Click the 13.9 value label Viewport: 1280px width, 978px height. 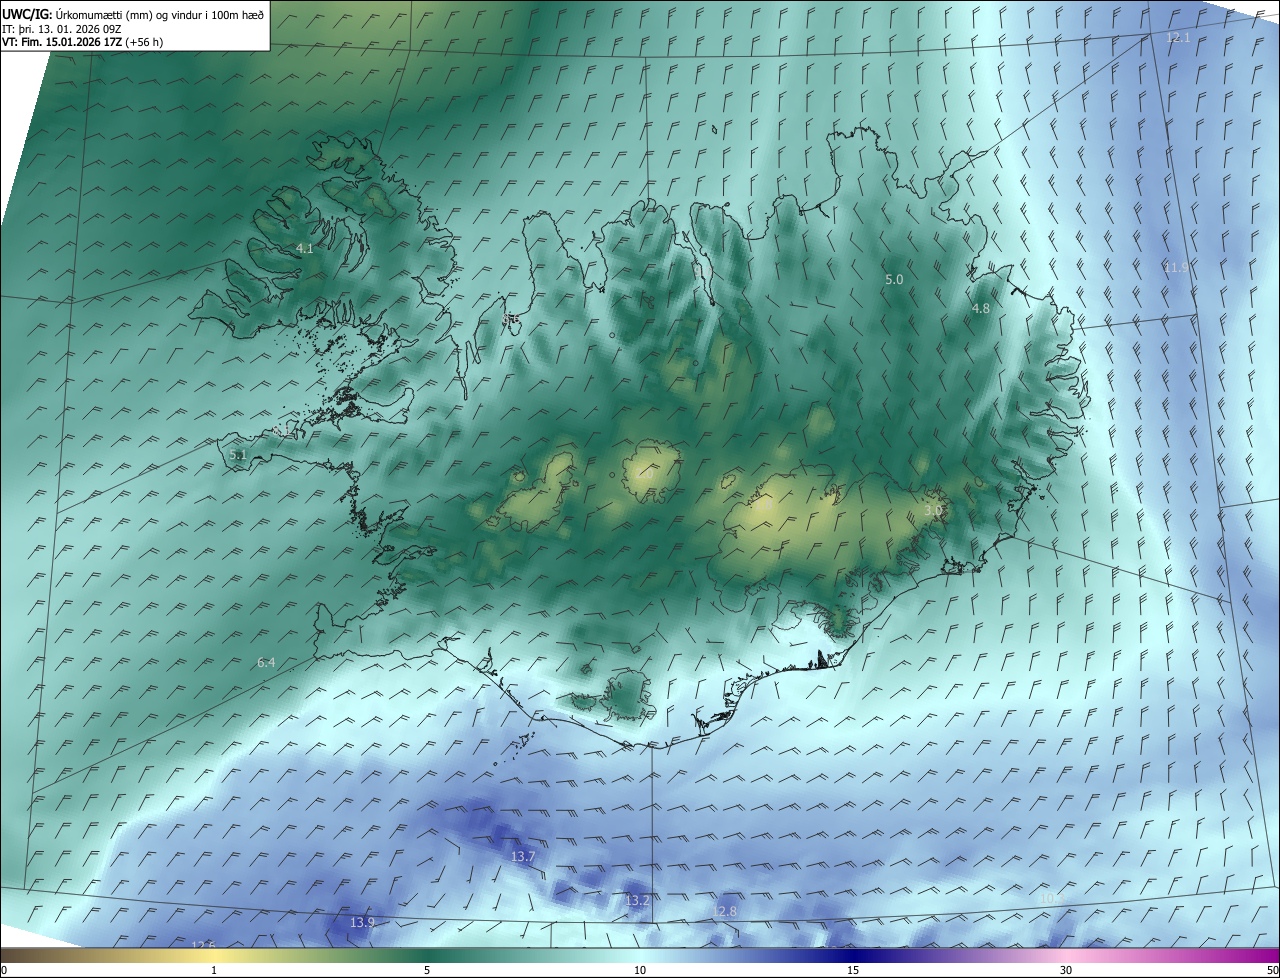363,922
